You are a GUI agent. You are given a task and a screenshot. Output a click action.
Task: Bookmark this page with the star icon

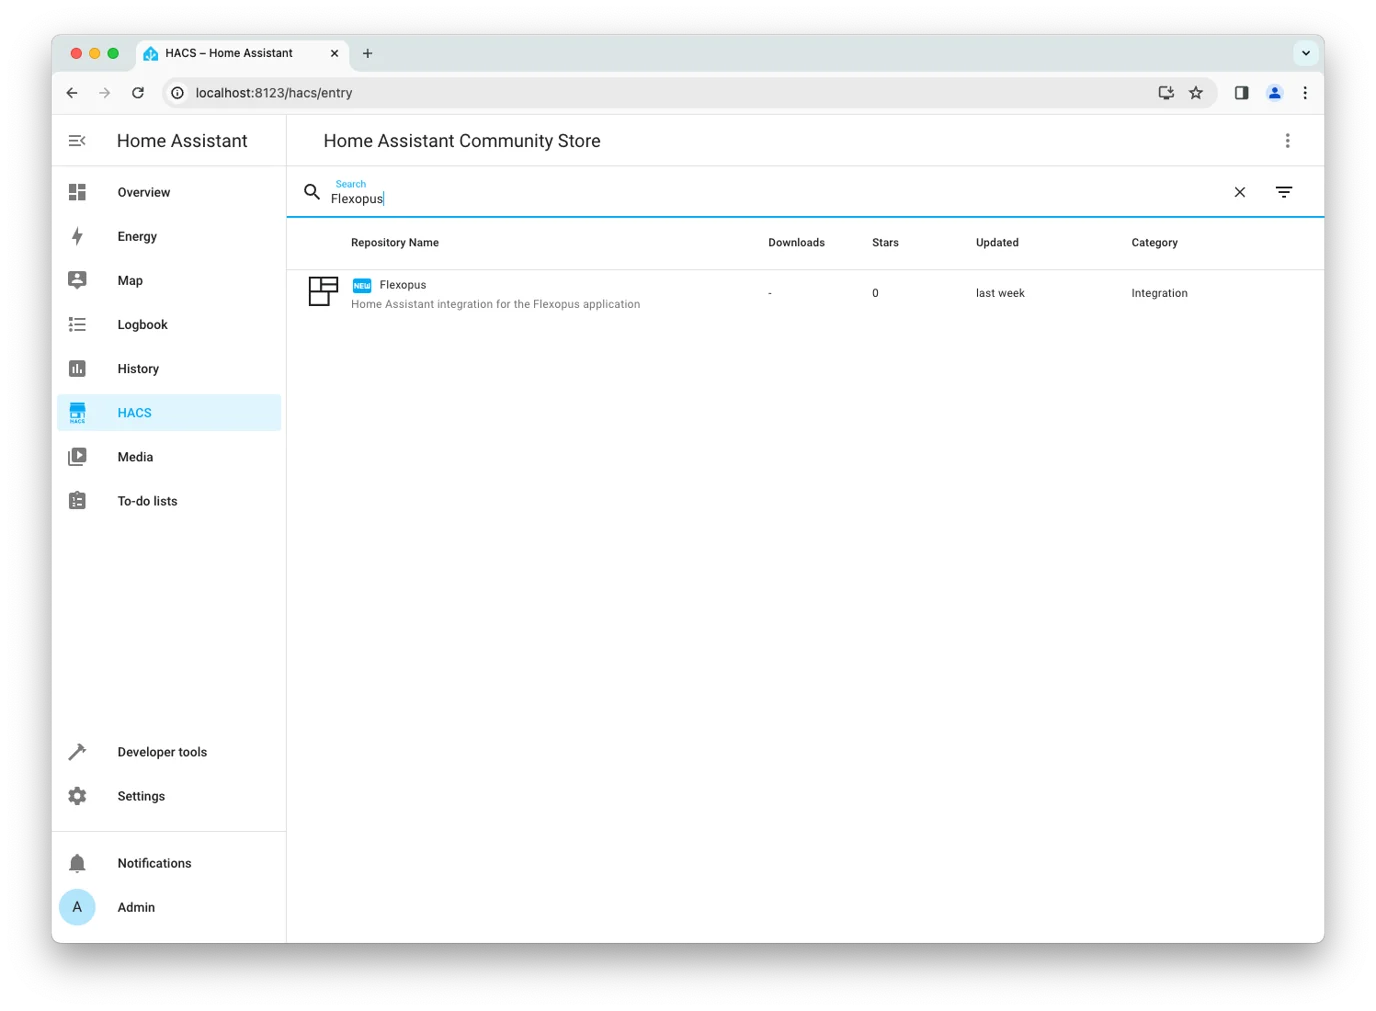[x=1195, y=93]
